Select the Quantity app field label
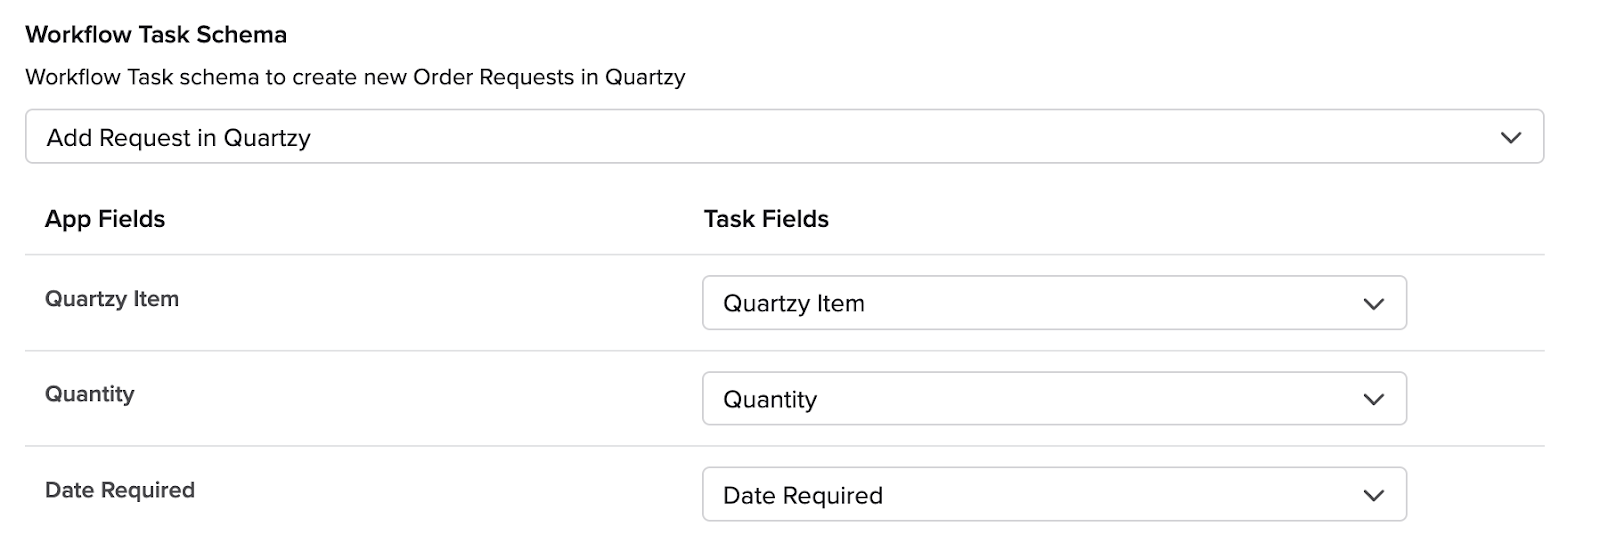The width and height of the screenshot is (1600, 559). point(90,394)
